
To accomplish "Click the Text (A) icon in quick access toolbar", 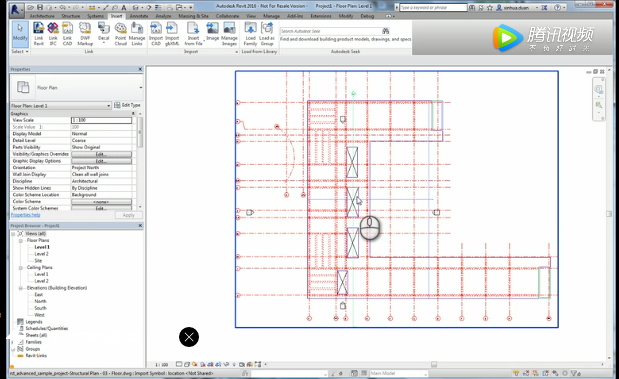I will point(124,7).
